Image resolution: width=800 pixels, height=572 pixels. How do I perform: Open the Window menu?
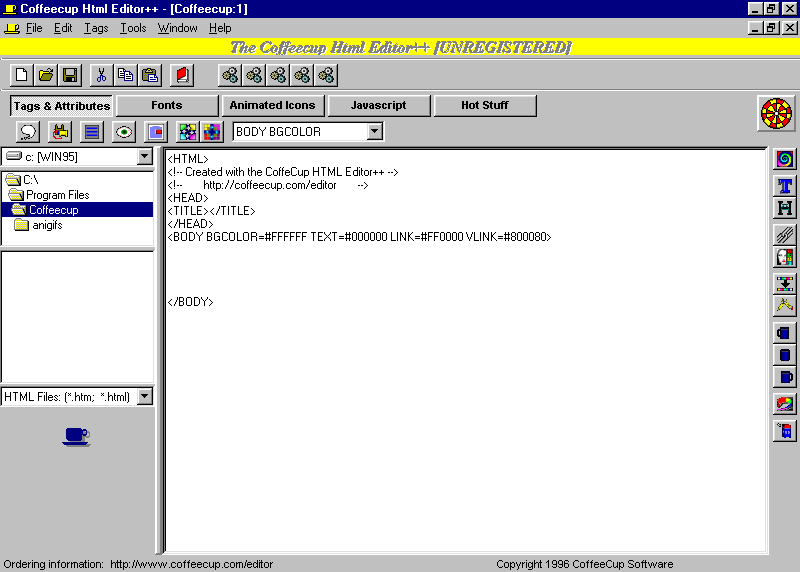178,28
